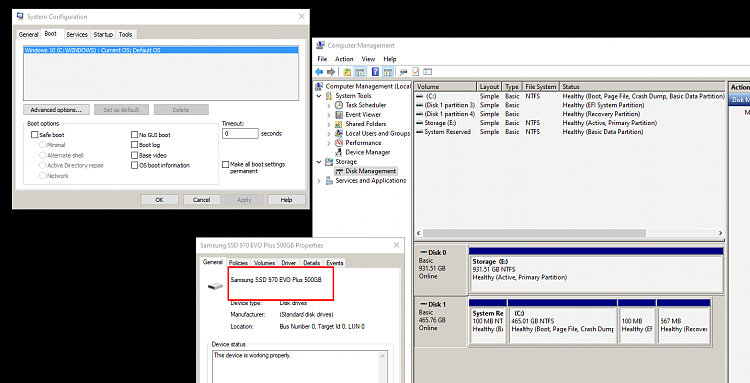Select the Windows 10 boot entry

click(x=161, y=50)
